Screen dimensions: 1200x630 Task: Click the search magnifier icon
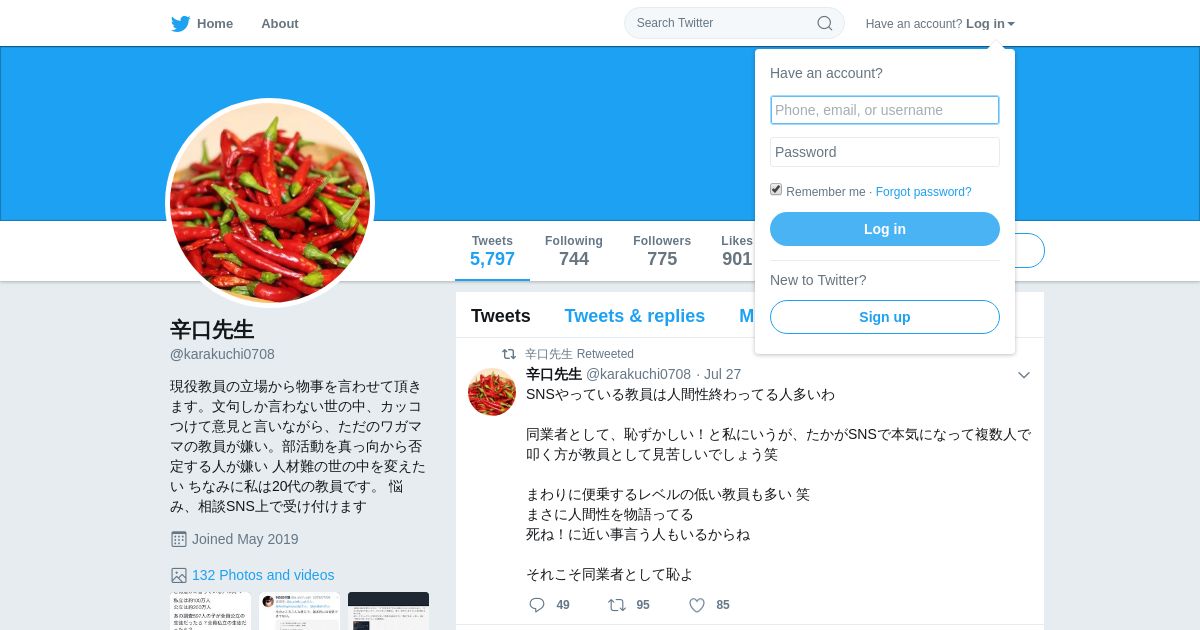click(x=825, y=23)
